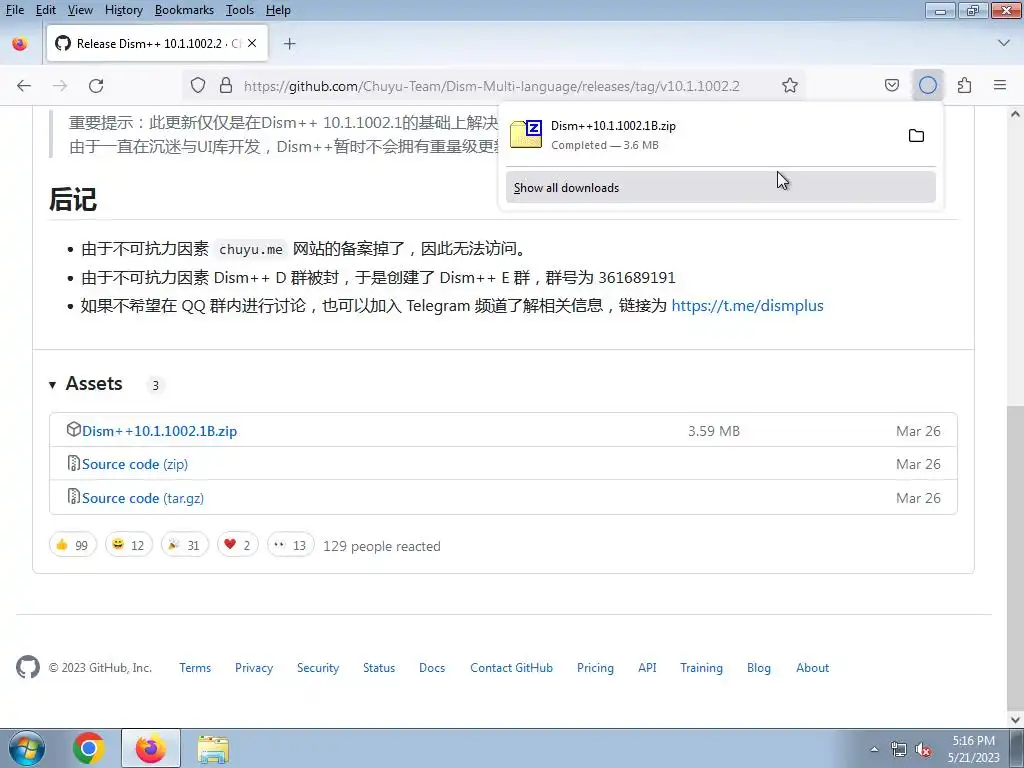Click the forward navigation arrow

(60, 86)
